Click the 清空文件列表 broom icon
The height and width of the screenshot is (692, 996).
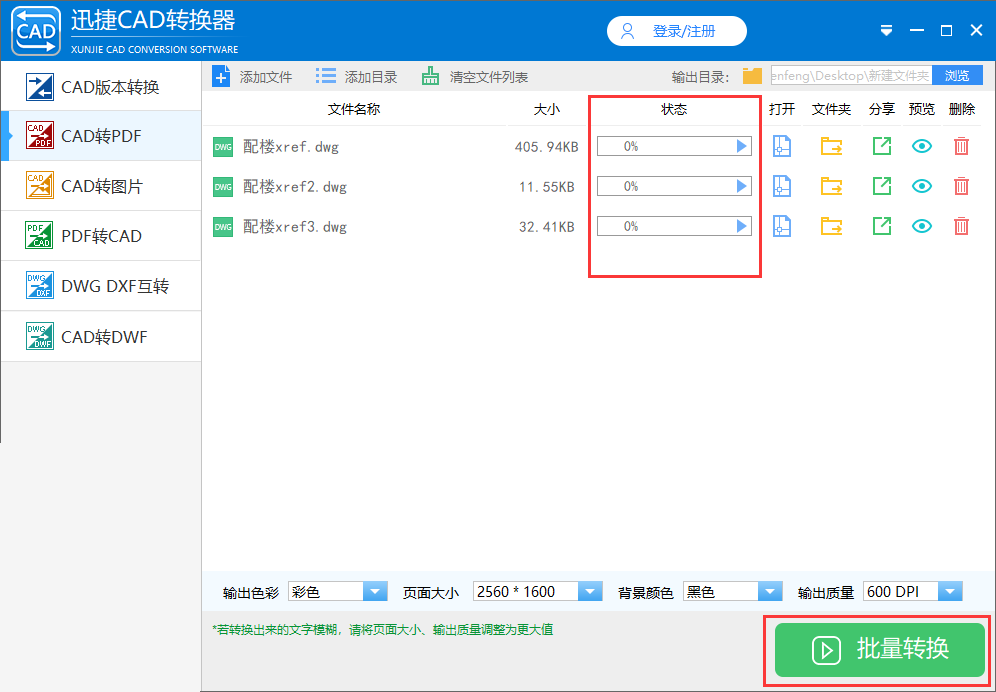(431, 76)
